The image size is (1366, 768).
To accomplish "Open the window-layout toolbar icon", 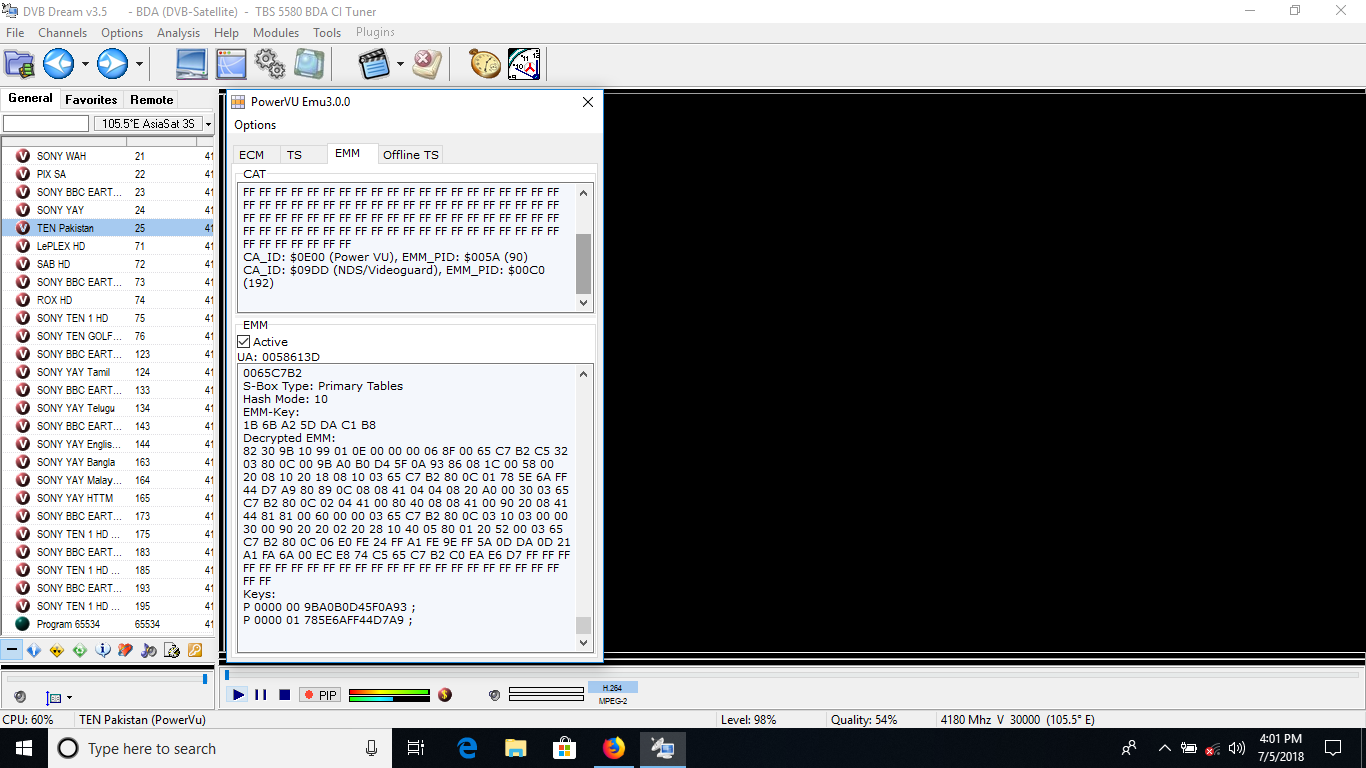I will [x=231, y=65].
